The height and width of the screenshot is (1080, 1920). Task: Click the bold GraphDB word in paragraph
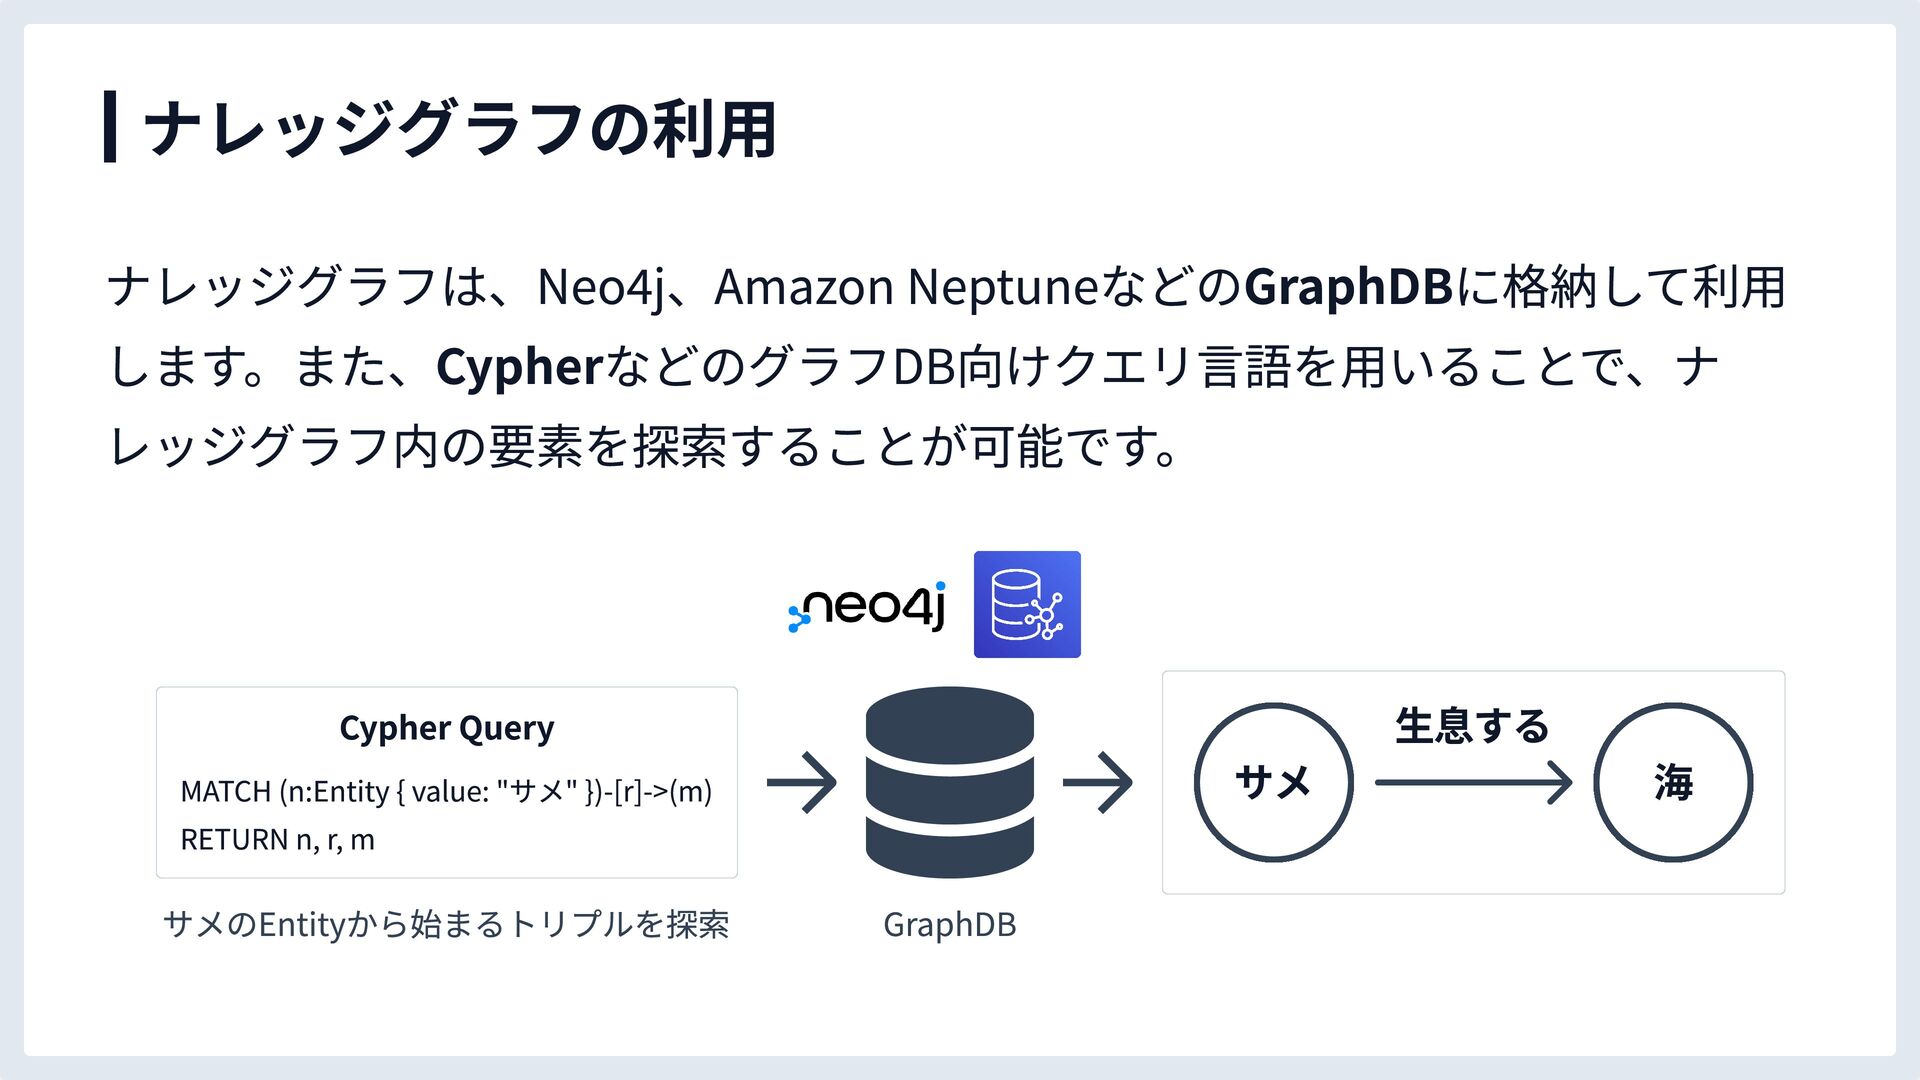pos(1347,287)
